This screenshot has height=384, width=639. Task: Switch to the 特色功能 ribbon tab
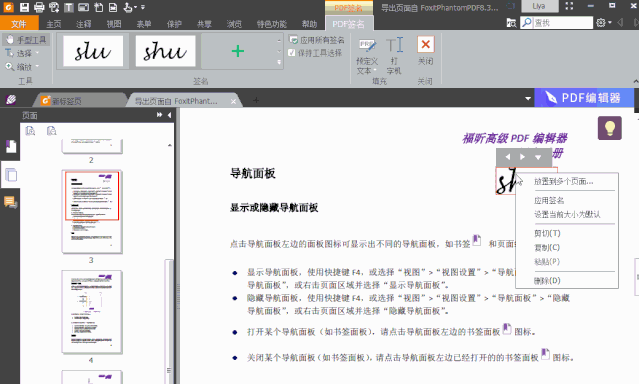point(271,24)
